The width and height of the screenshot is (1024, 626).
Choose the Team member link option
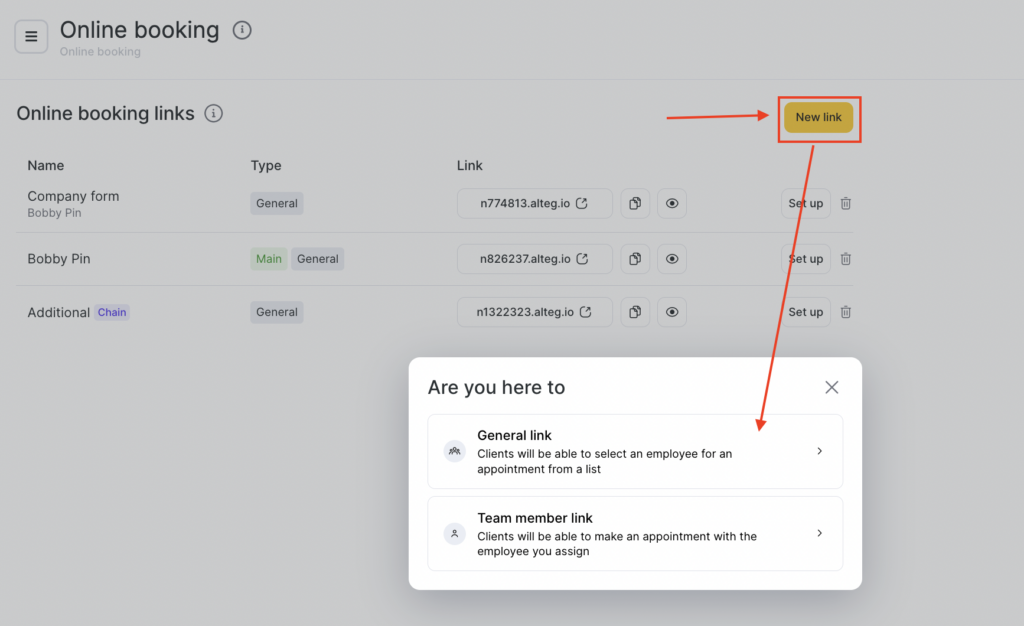click(635, 534)
